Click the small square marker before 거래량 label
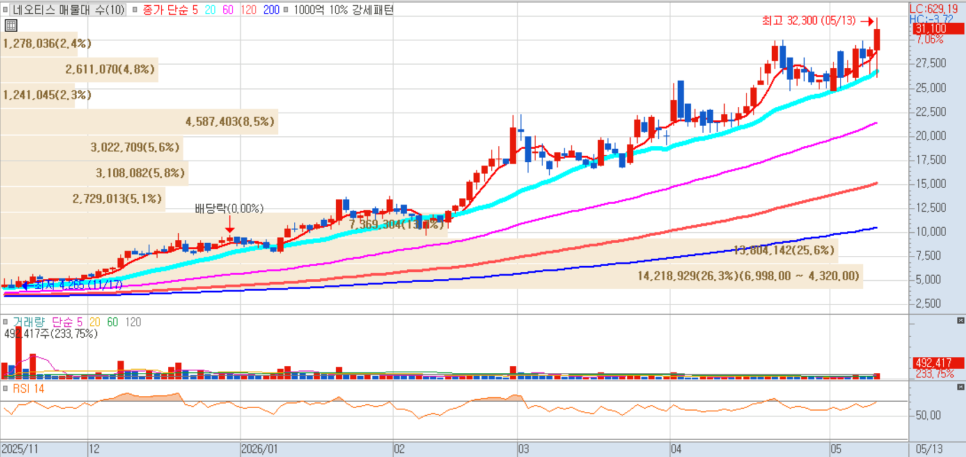 (x=6, y=322)
